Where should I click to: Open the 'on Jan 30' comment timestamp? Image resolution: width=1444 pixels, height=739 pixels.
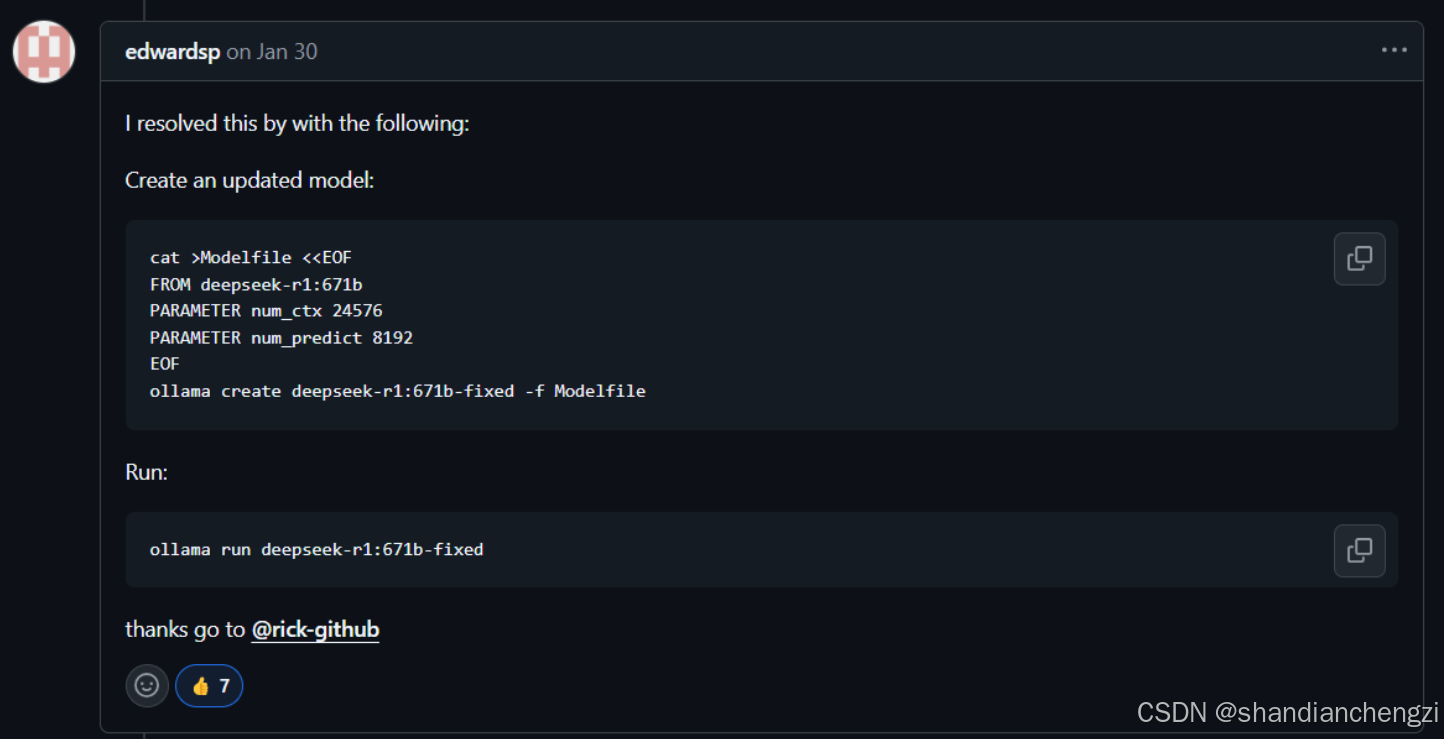pyautogui.click(x=272, y=52)
